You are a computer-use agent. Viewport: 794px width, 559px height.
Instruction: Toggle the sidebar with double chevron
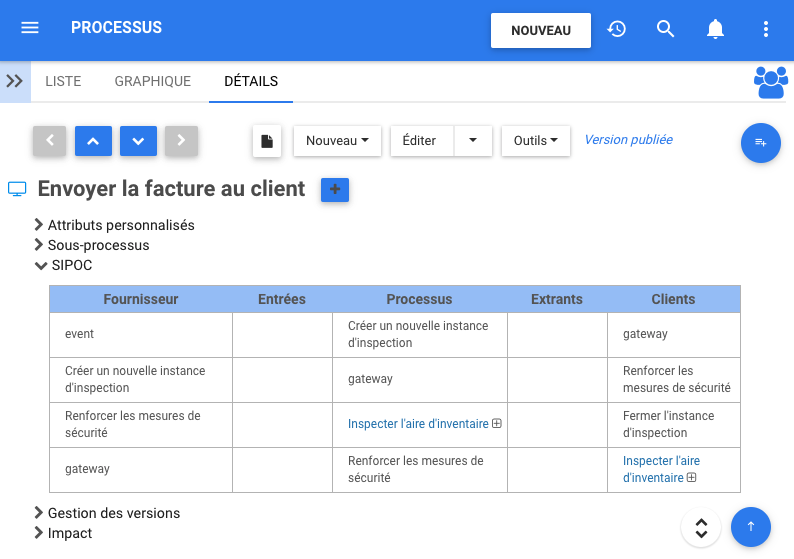coord(15,81)
